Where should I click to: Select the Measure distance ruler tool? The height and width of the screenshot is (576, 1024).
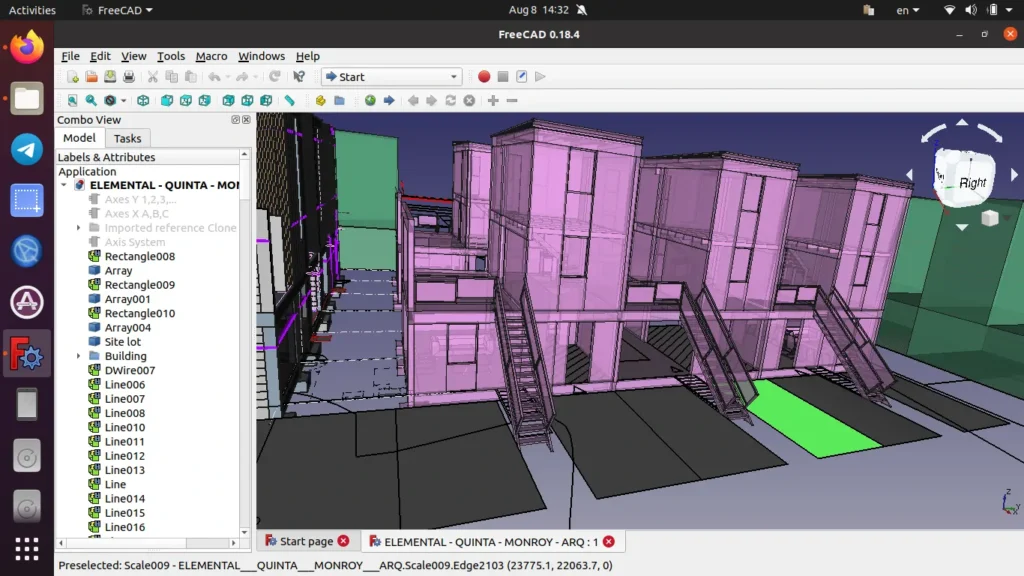coord(289,101)
